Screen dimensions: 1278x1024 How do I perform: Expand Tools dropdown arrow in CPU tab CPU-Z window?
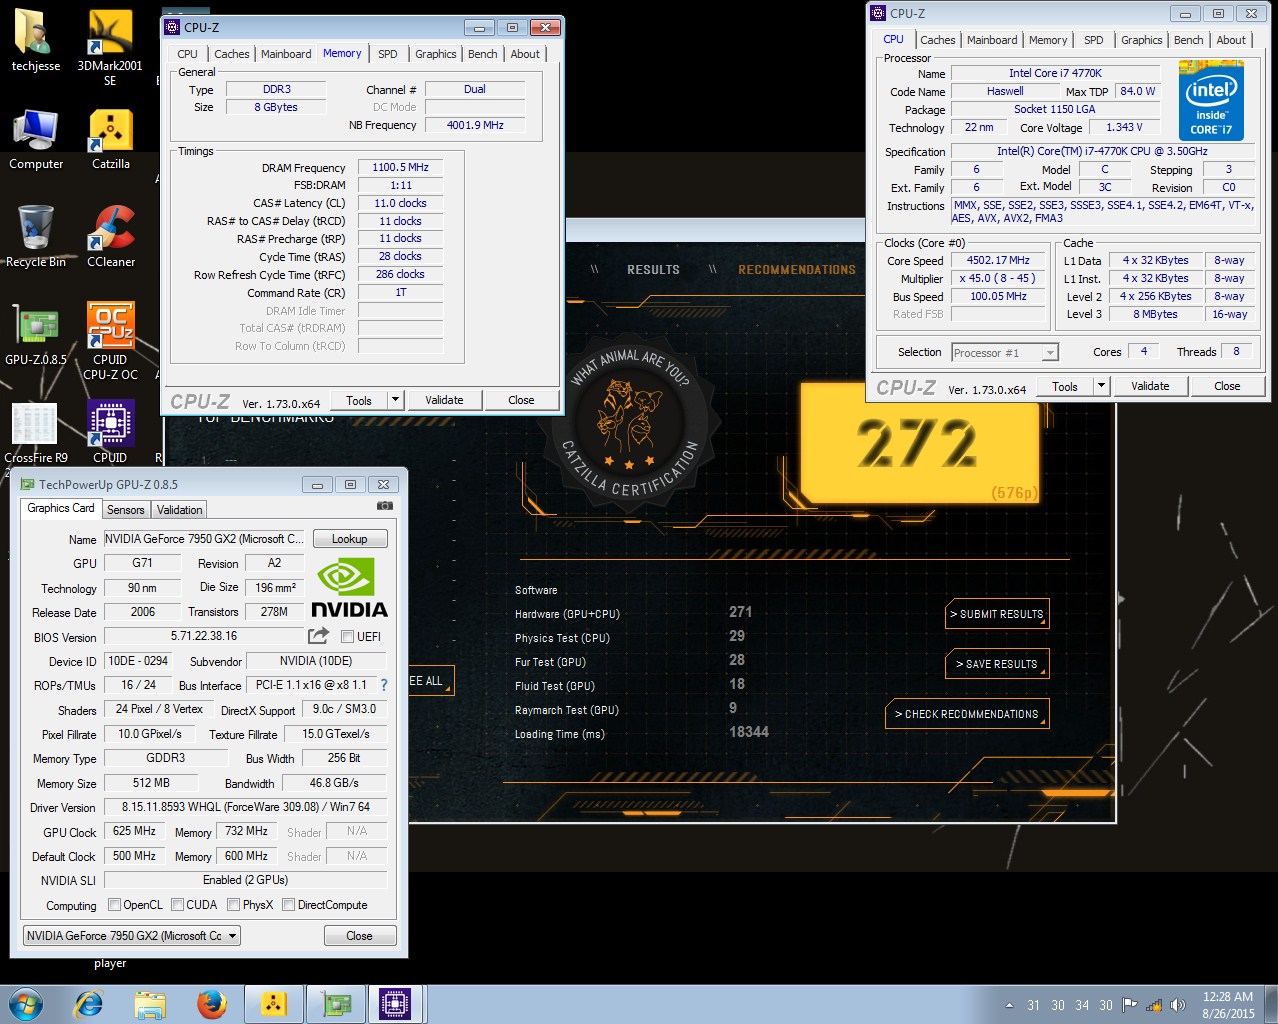[x=1101, y=386]
